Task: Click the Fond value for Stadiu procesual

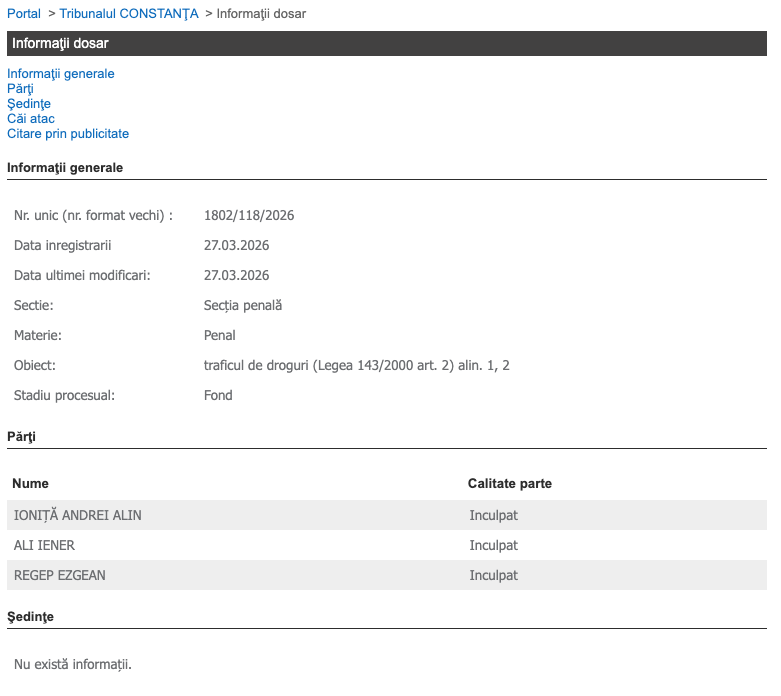Action: (218, 396)
